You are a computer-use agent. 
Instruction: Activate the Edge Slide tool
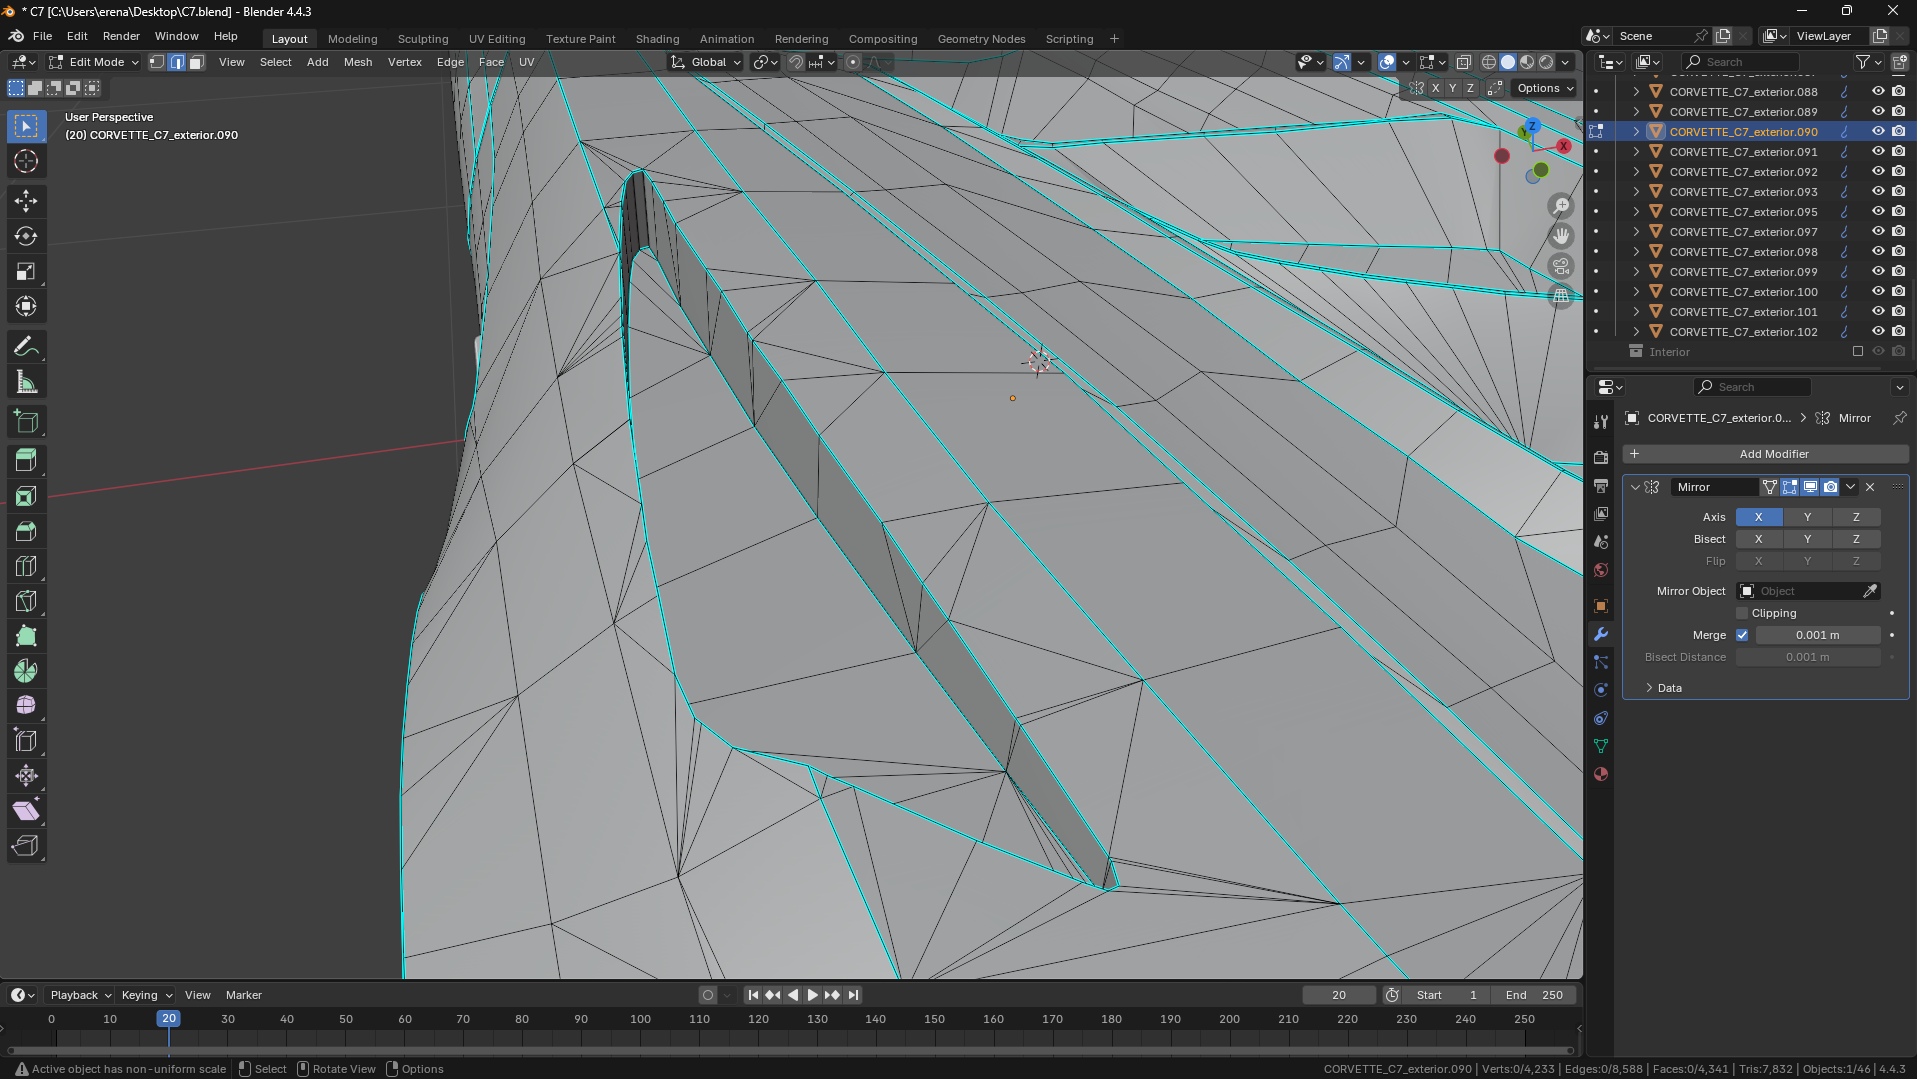click(x=26, y=741)
